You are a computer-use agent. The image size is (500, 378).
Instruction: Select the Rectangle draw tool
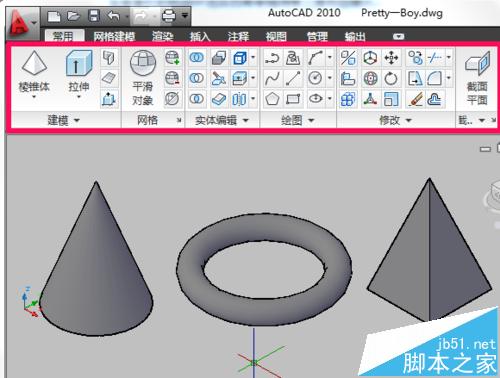[x=293, y=99]
